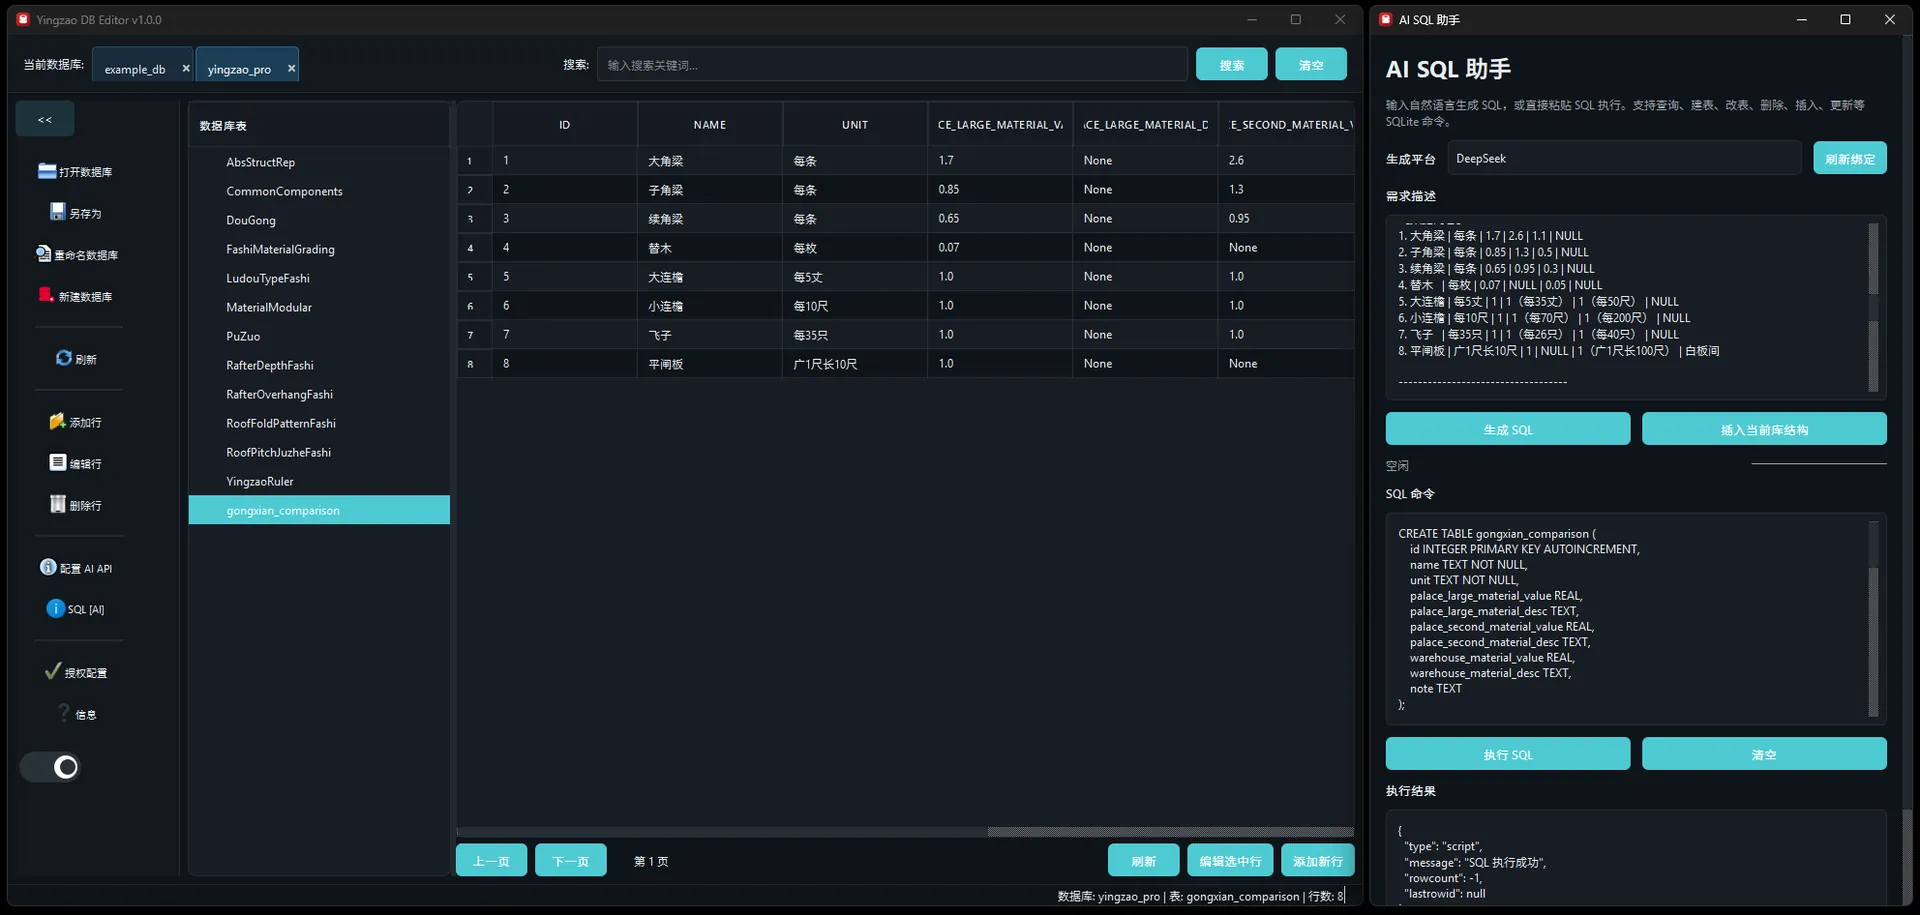The height and width of the screenshot is (915, 1920).
Task: Close the yingzao_pro database tab
Action: pos(291,68)
